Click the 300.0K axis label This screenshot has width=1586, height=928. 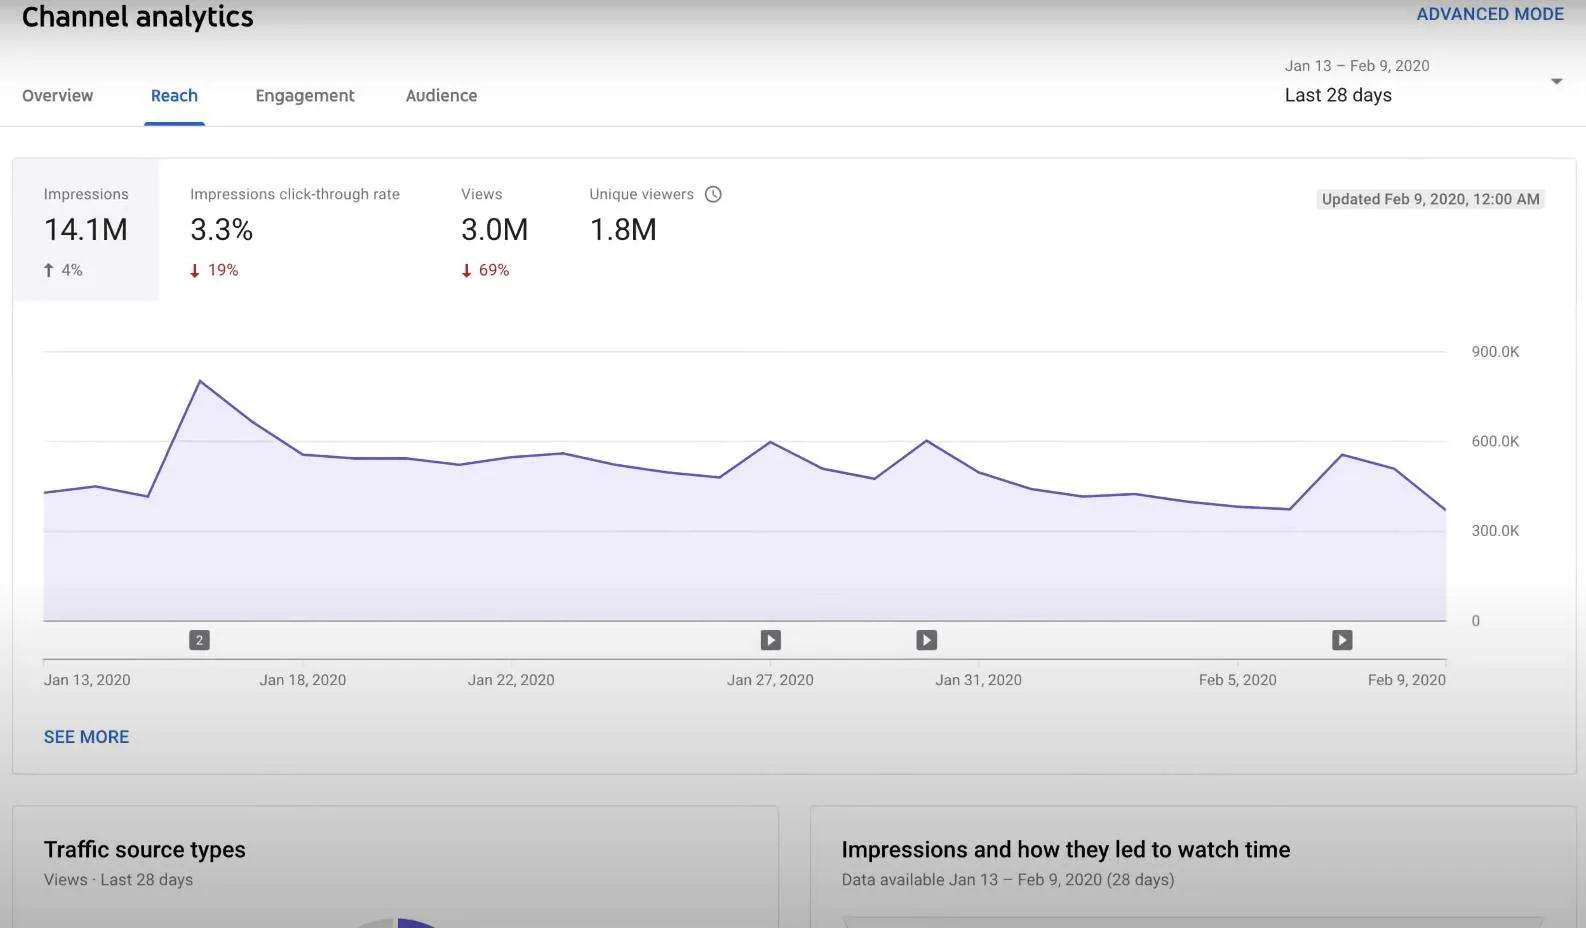pyautogui.click(x=1495, y=531)
